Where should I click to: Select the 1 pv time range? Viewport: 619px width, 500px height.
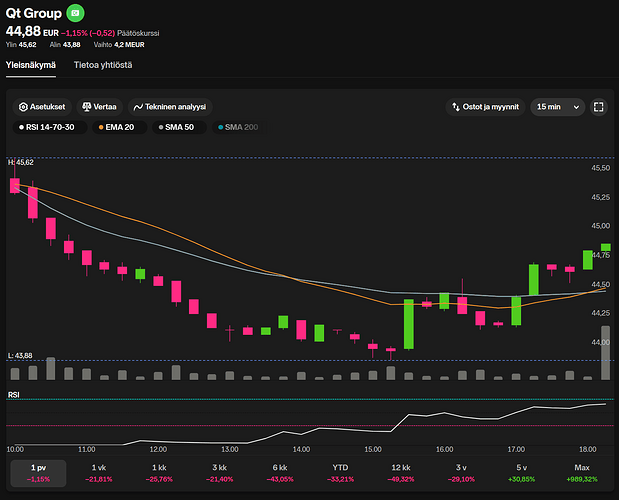(39, 472)
